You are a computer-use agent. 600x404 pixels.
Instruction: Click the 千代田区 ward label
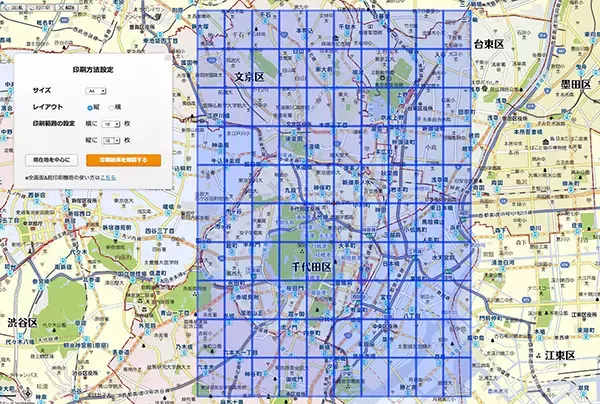[x=311, y=267]
